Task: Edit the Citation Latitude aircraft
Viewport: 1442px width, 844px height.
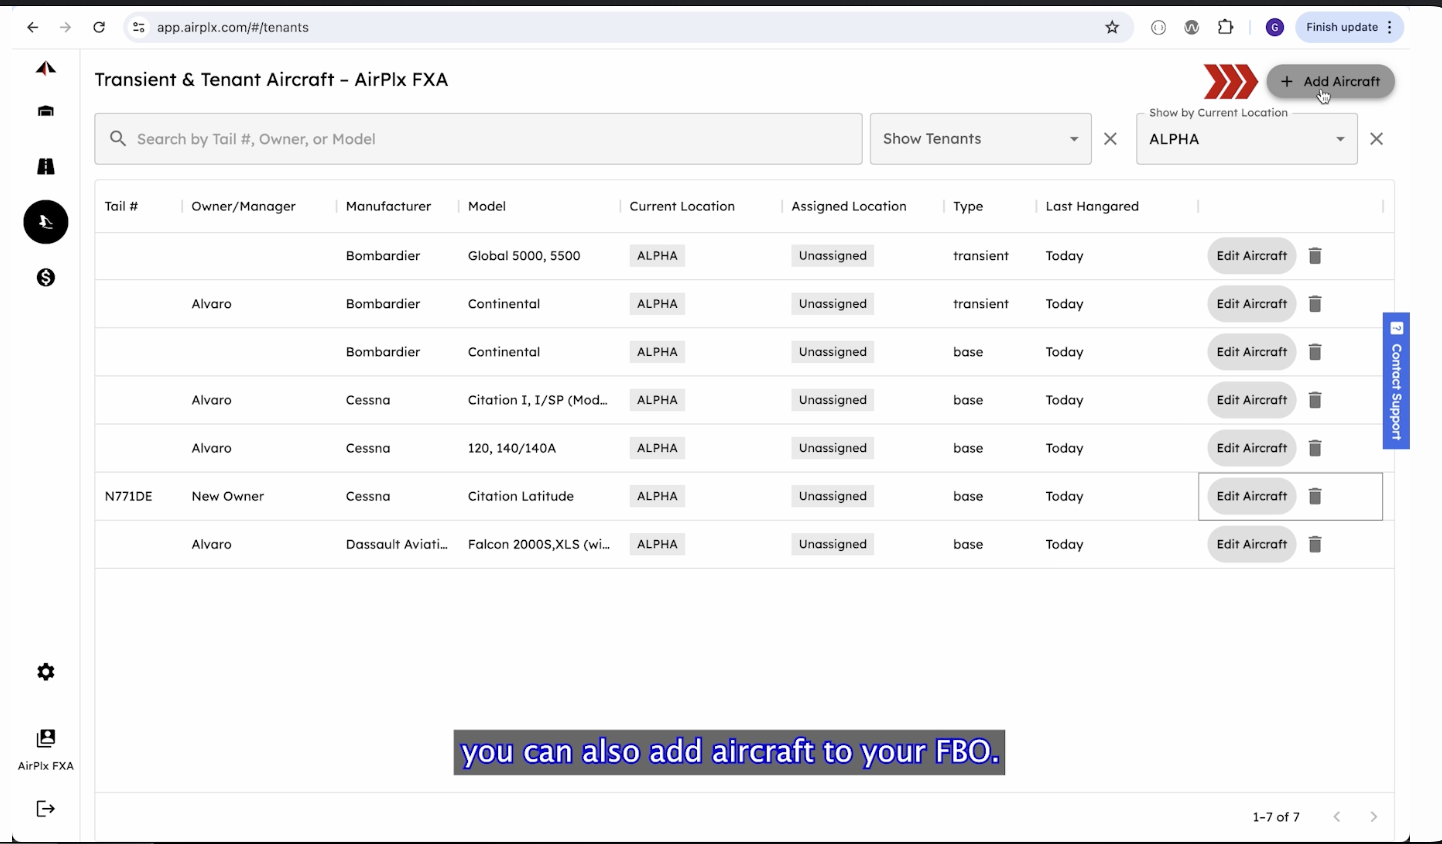Action: [x=1251, y=496]
